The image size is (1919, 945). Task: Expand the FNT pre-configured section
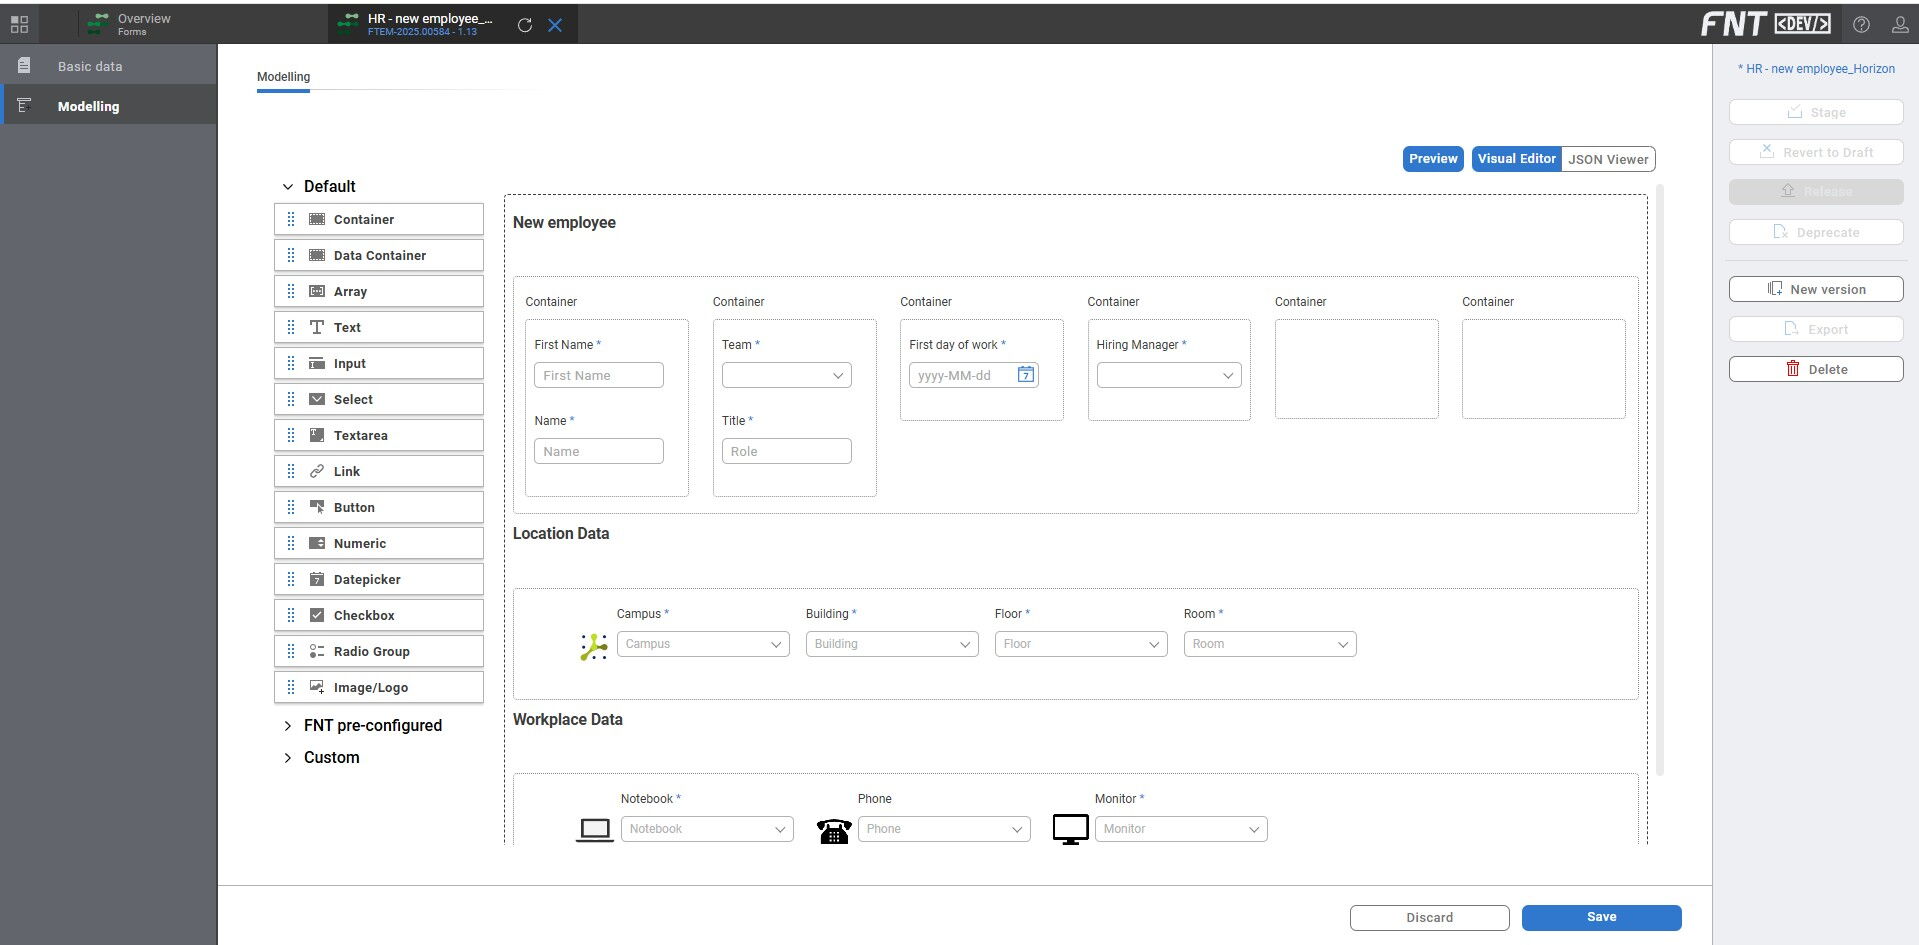288,726
